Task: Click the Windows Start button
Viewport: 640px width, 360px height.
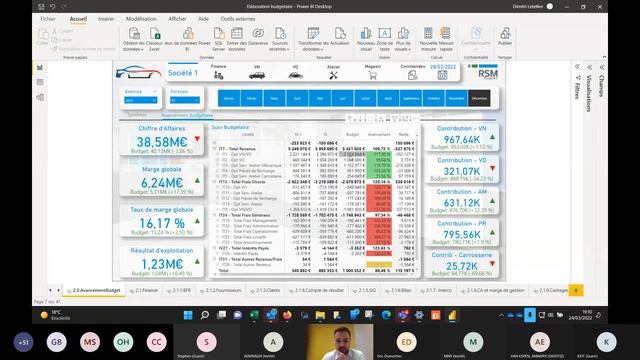Action: (188, 315)
